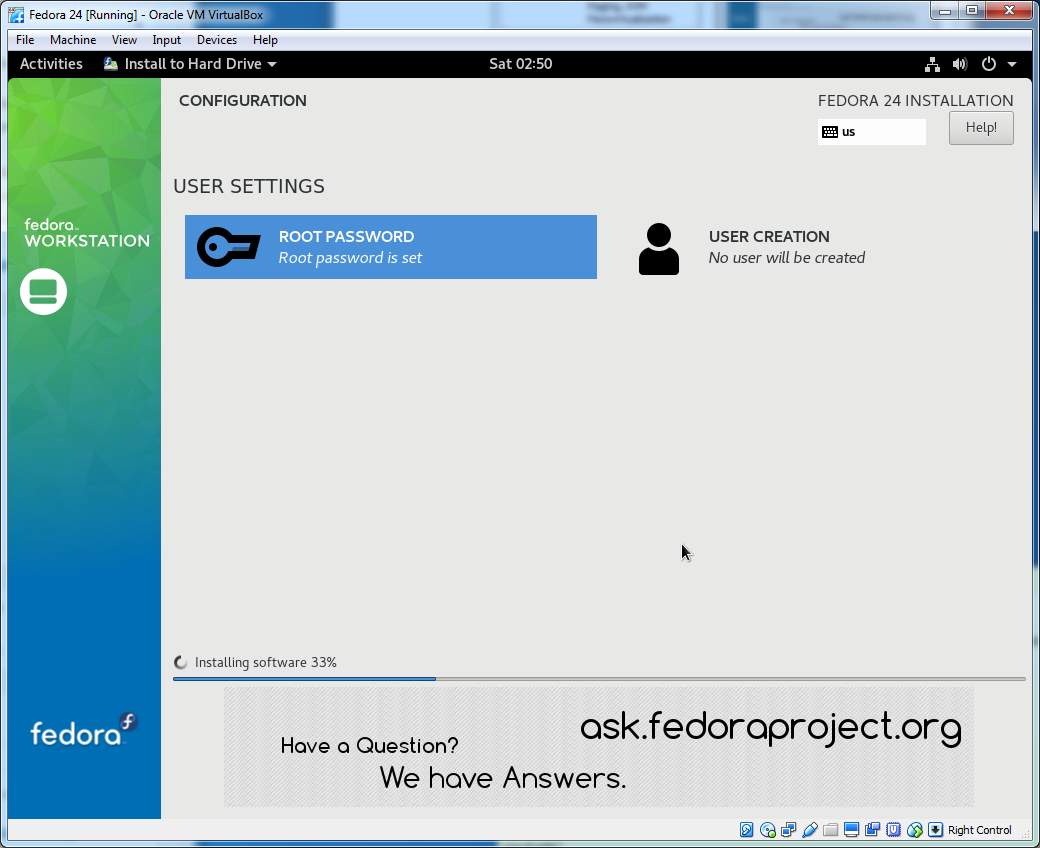Click the video capture status icon

tap(872, 829)
